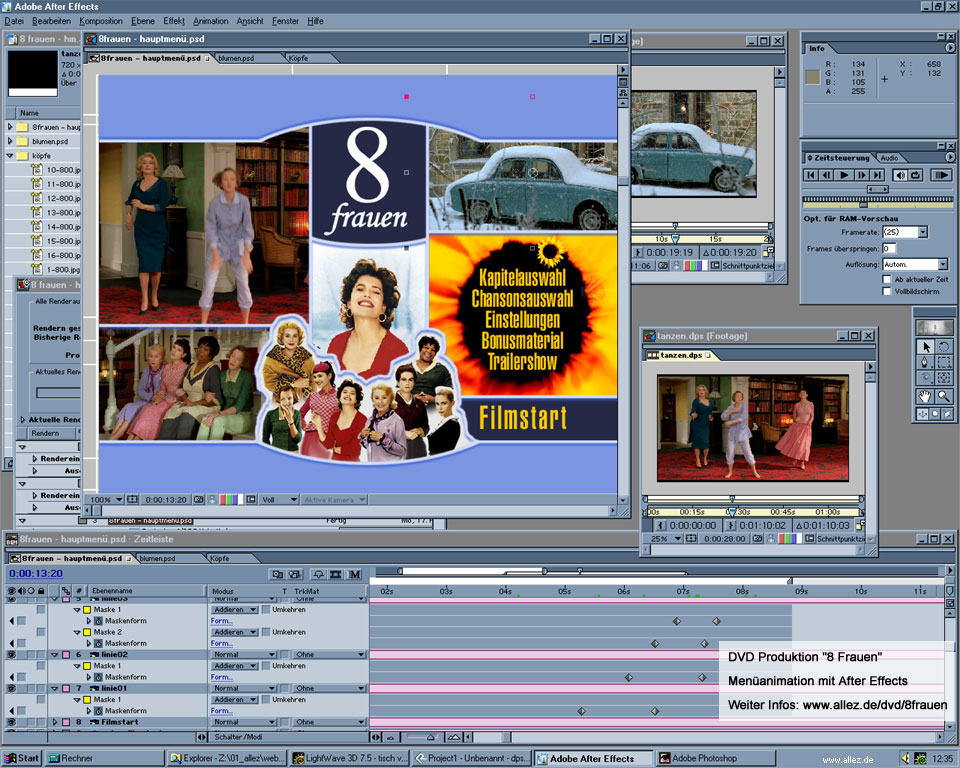
Task: Toggle title-safe guides icon beside 100% zoom
Action: (x=132, y=500)
